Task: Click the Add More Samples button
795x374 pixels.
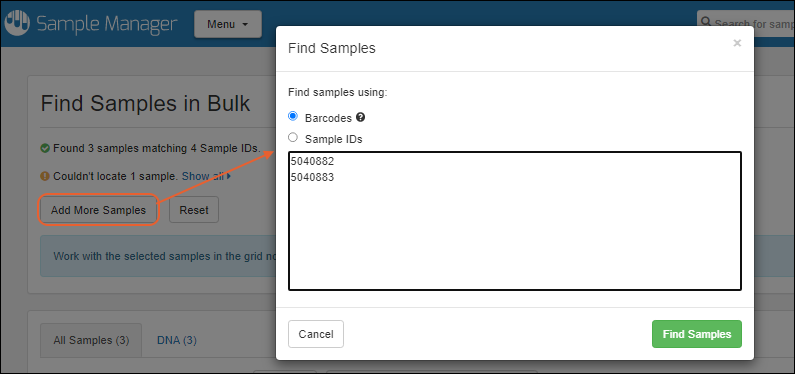Action: (x=98, y=210)
